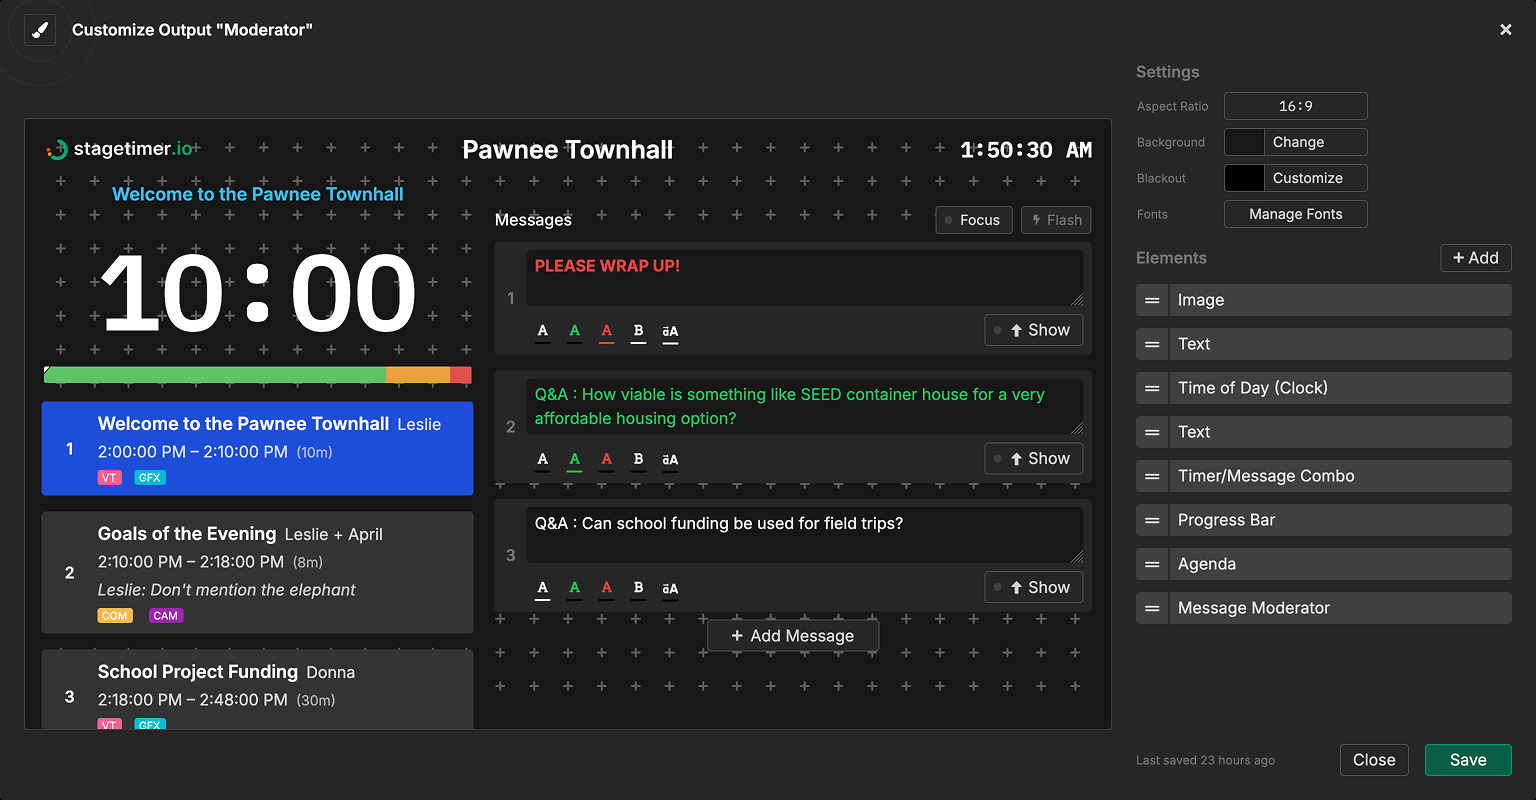Bold the "PLEASE WRAP UP!" message text
The width and height of the screenshot is (1536, 800).
pyautogui.click(x=638, y=331)
